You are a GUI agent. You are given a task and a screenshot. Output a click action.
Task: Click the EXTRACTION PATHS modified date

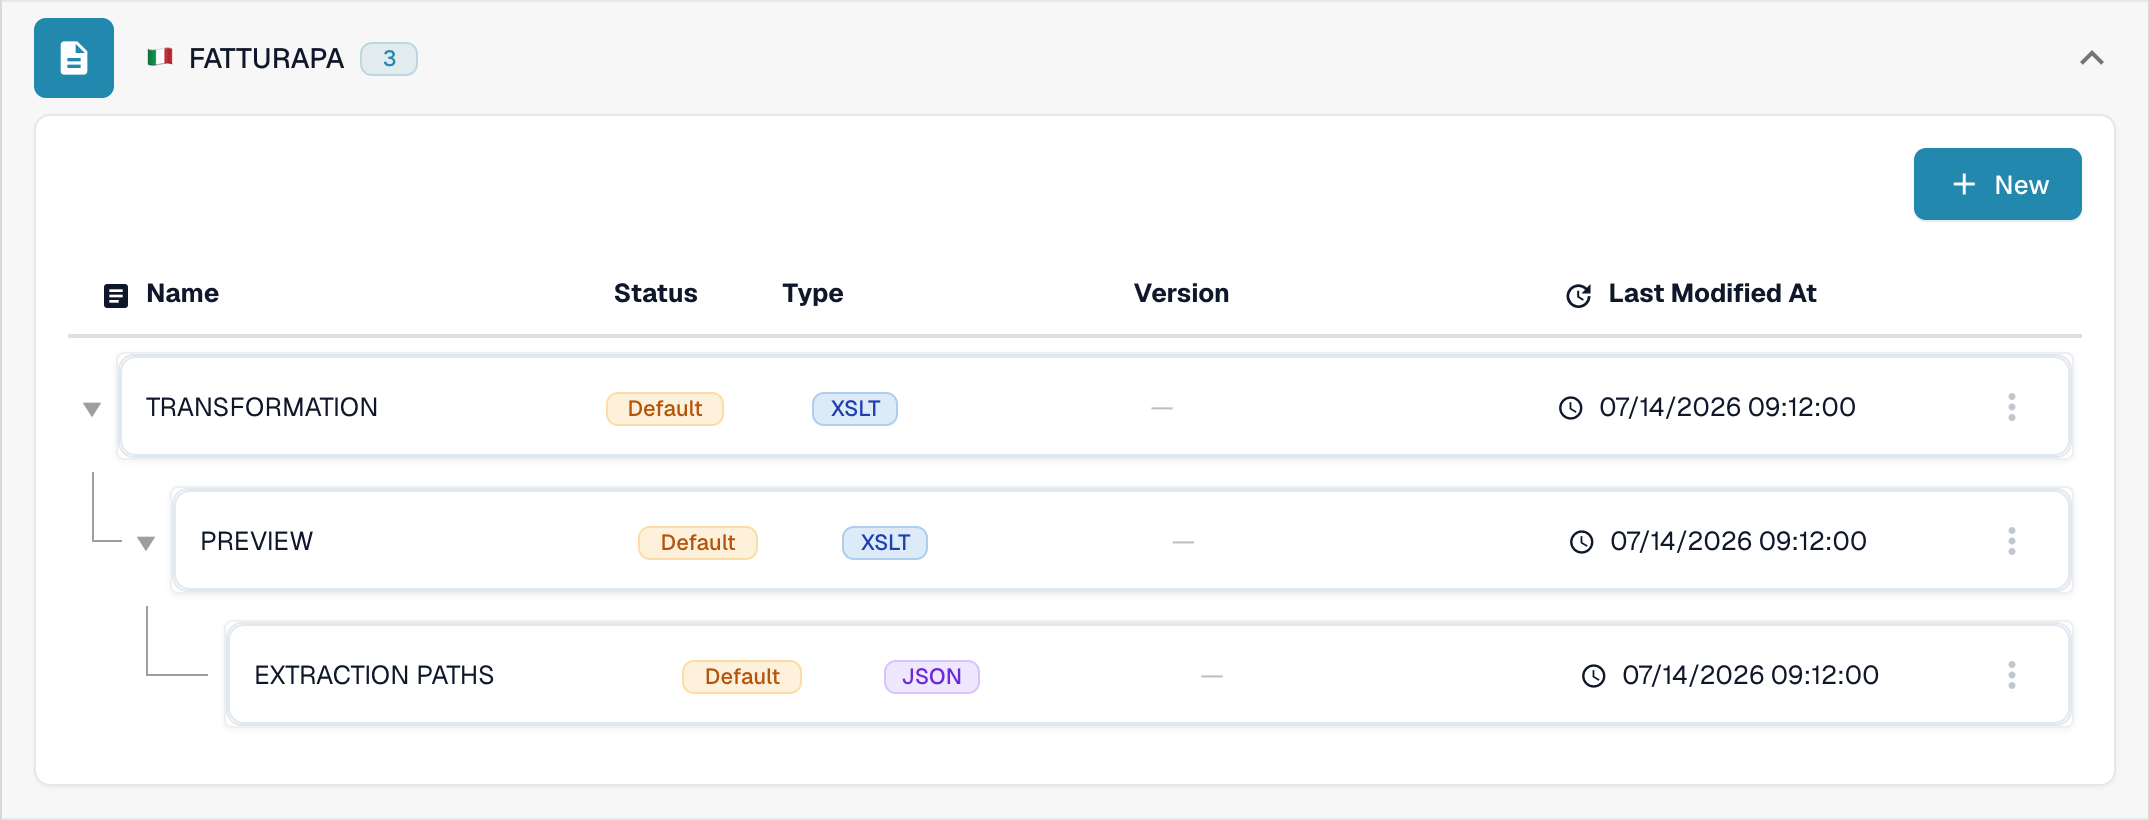point(1751,675)
